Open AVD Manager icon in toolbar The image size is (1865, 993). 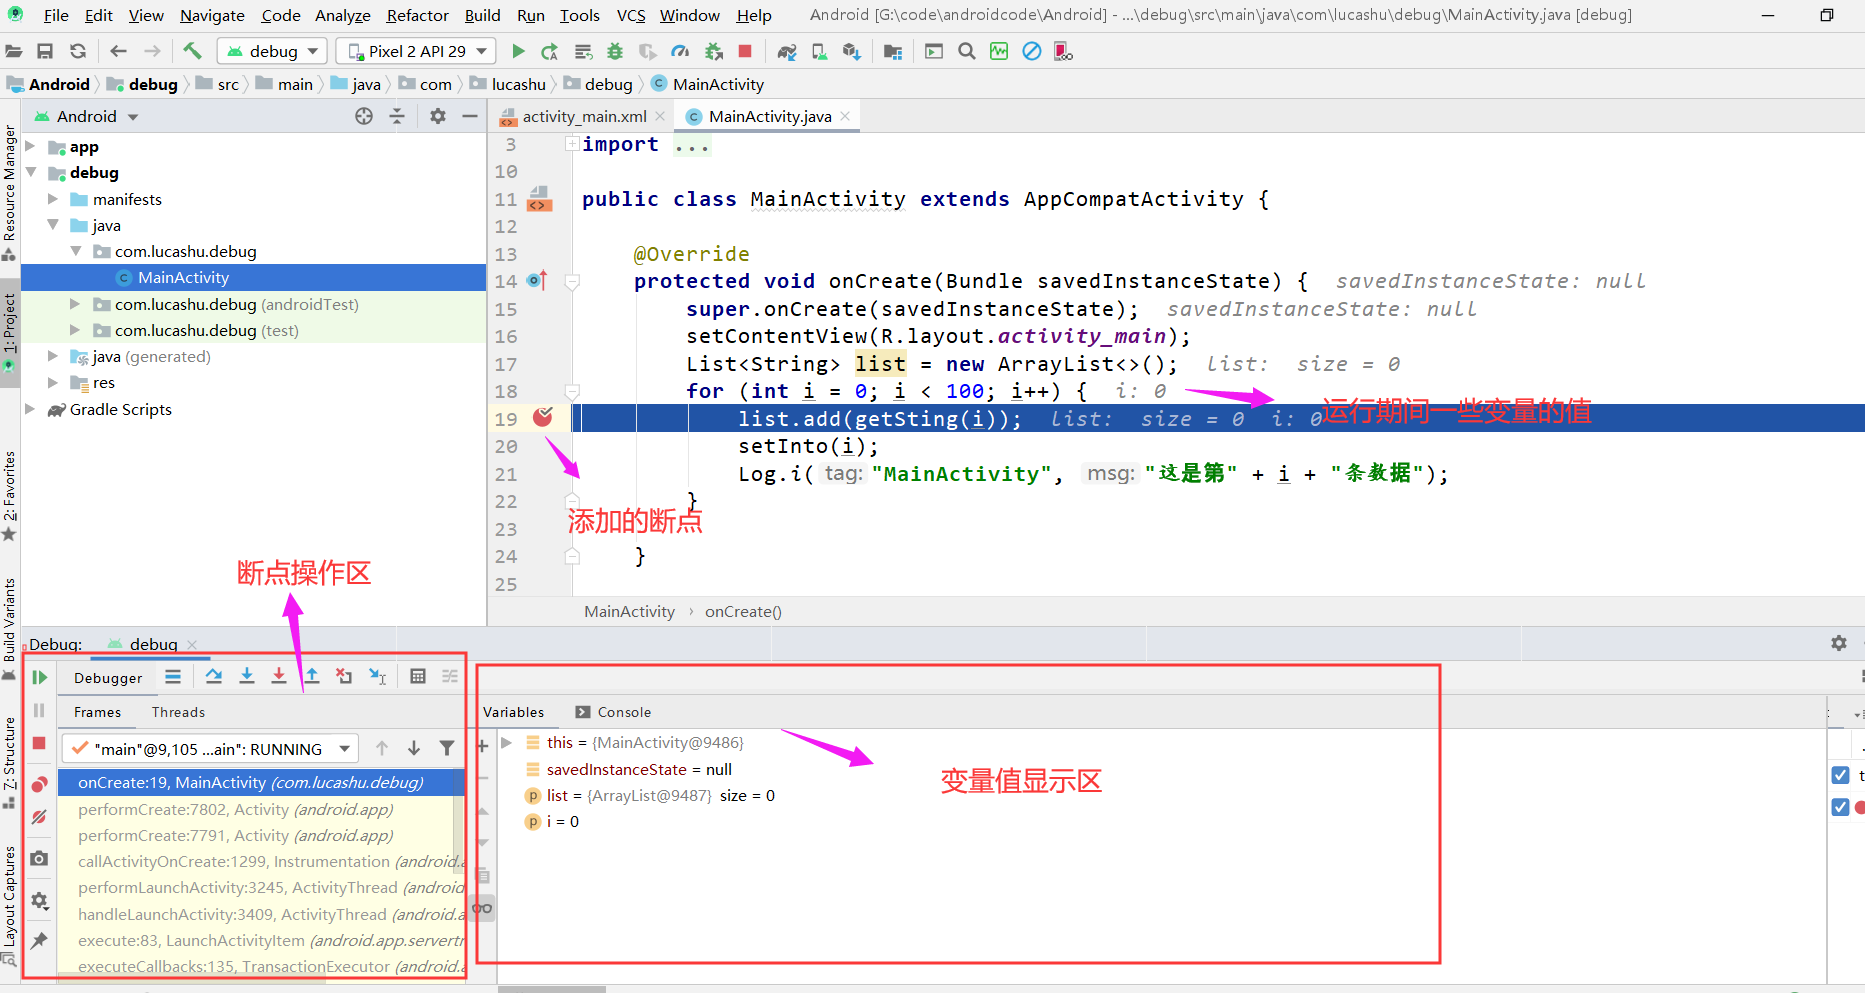click(x=820, y=51)
